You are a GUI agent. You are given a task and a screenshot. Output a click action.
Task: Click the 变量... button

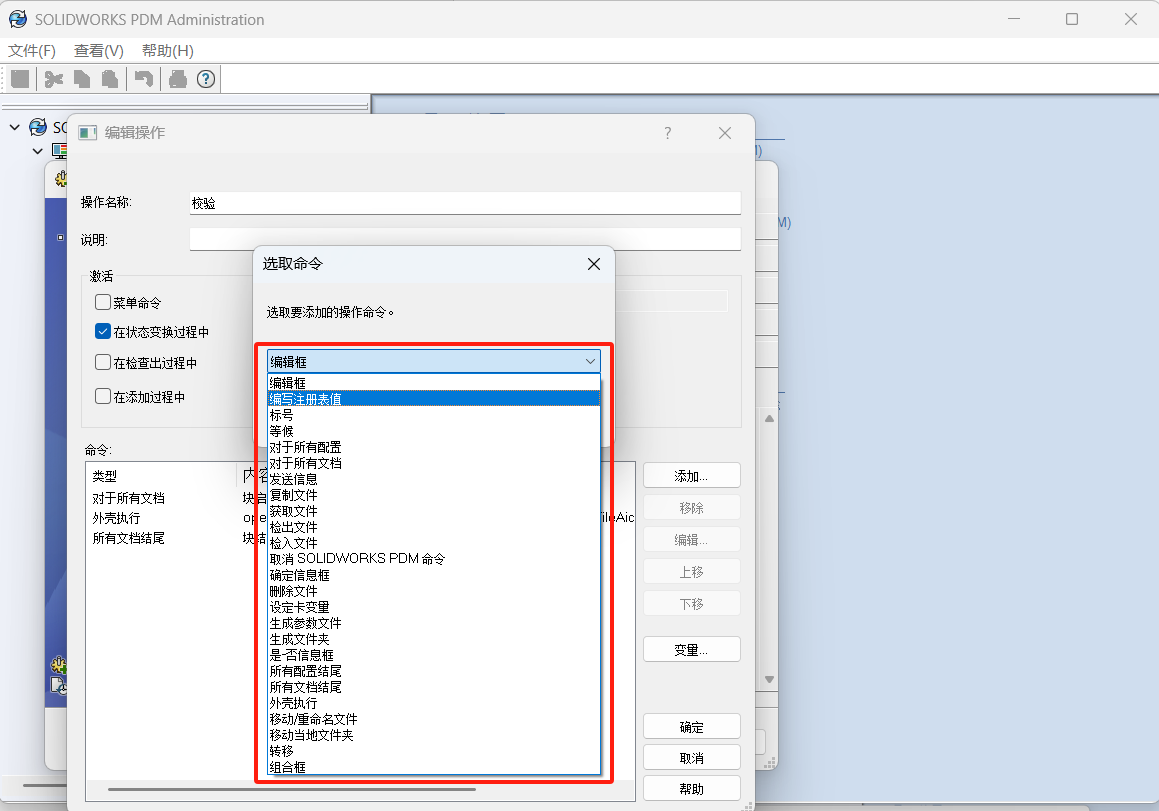pyautogui.click(x=692, y=650)
